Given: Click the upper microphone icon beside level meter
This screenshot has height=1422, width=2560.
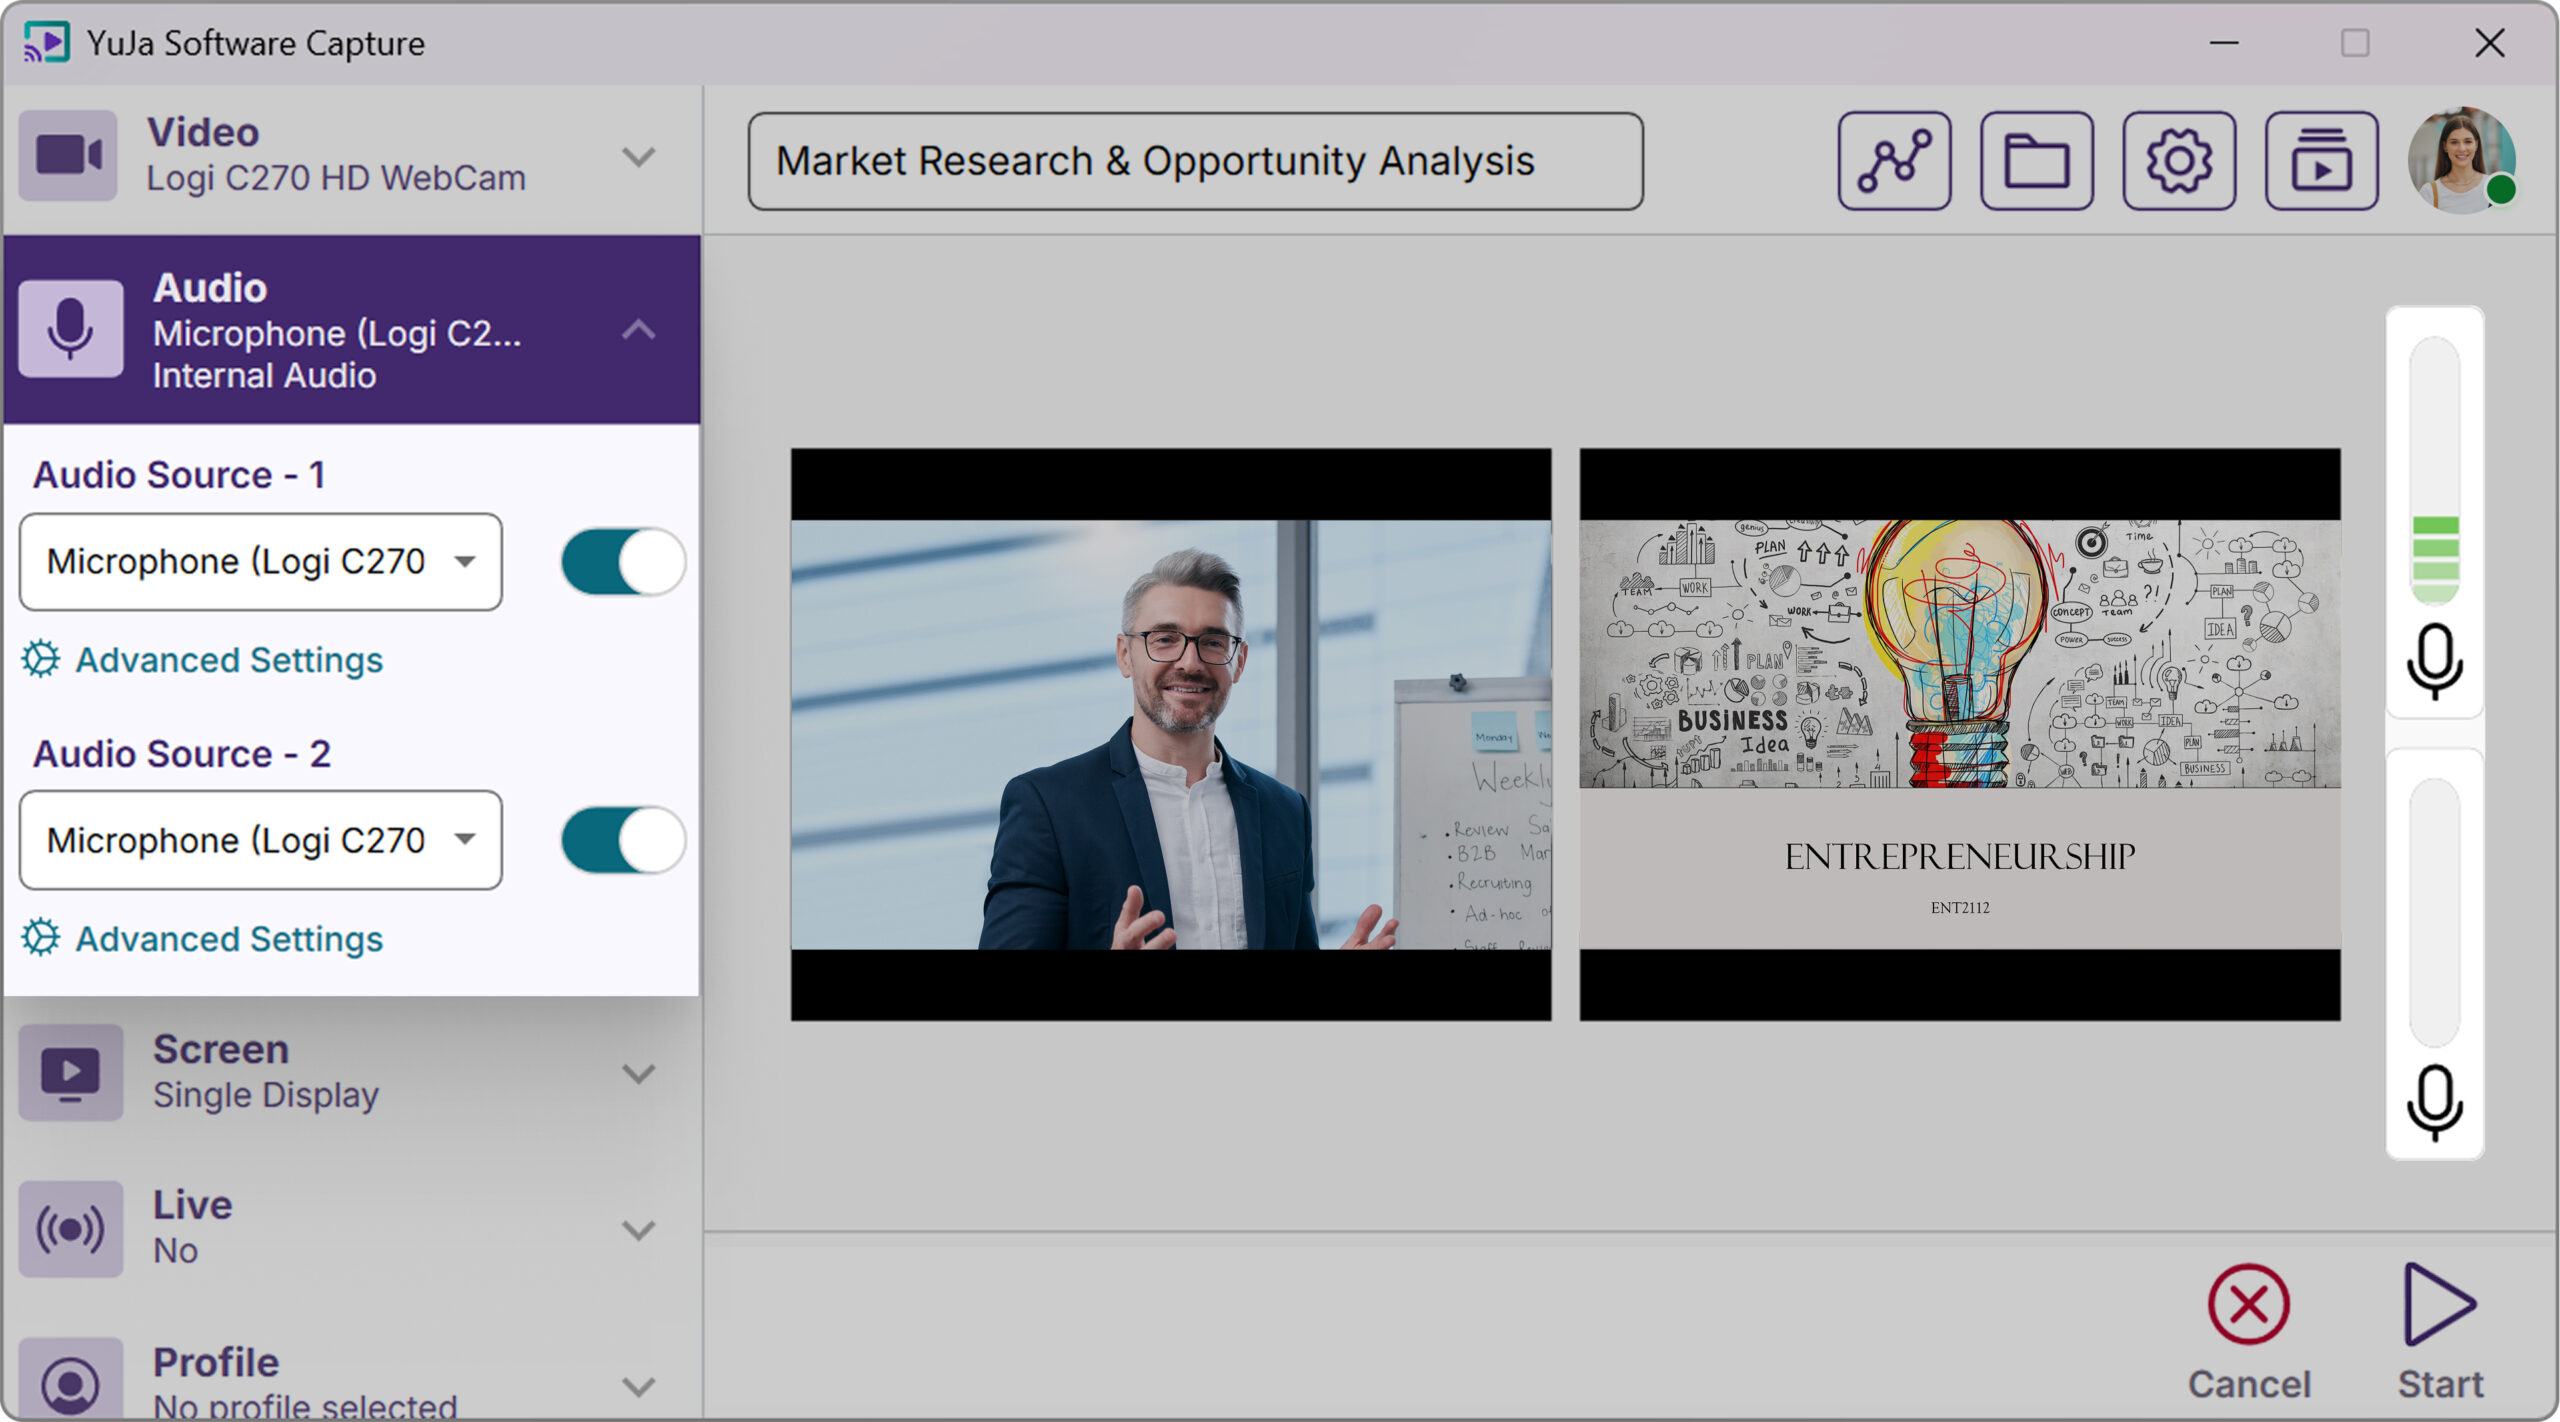Looking at the screenshot, I should pyautogui.click(x=2434, y=661).
